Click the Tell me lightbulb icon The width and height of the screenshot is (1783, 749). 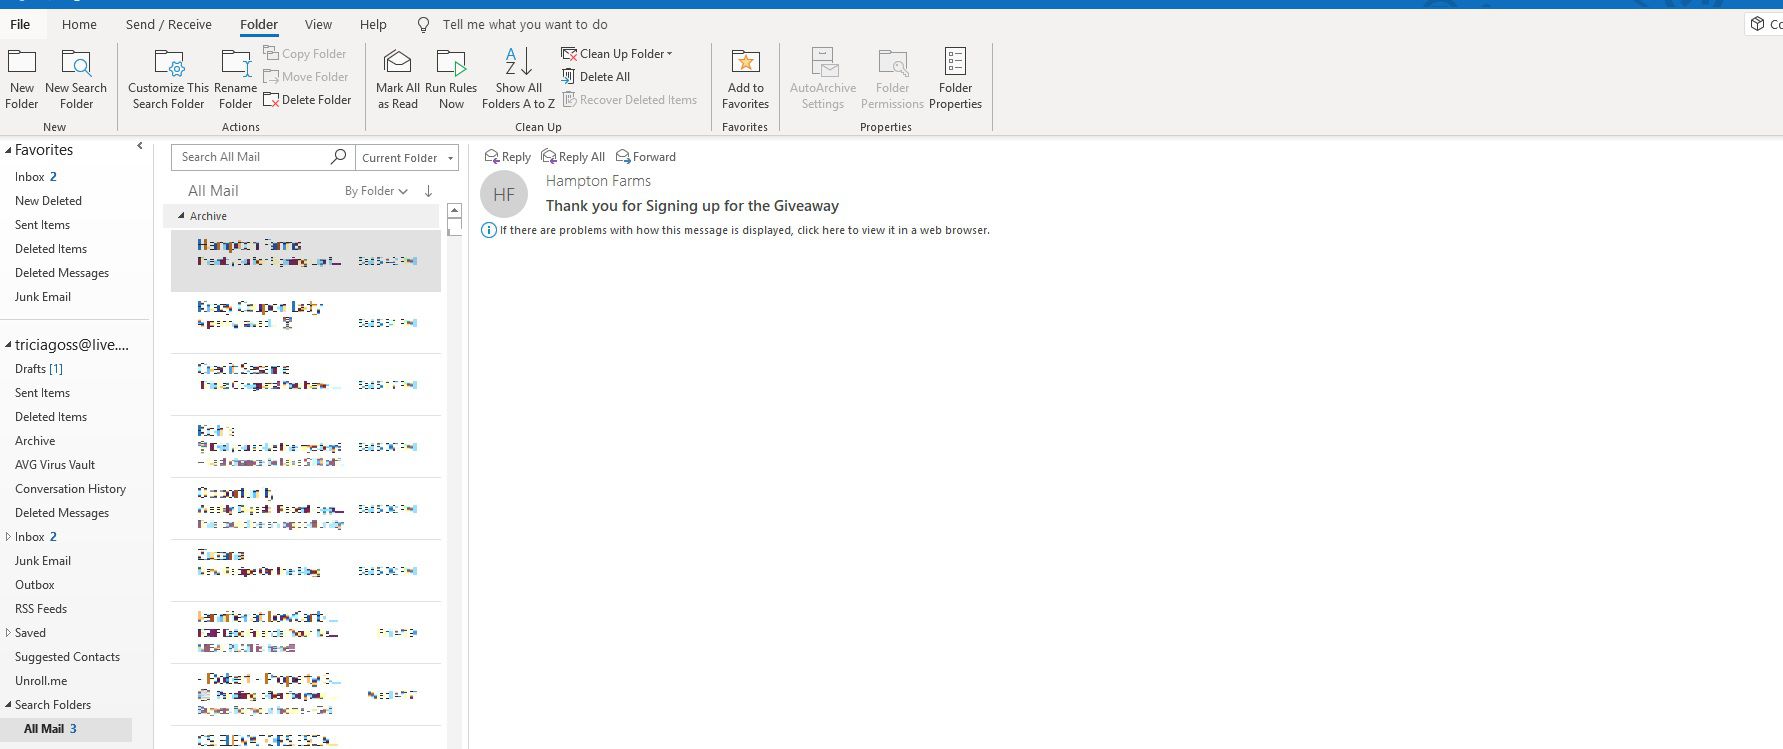click(x=424, y=24)
